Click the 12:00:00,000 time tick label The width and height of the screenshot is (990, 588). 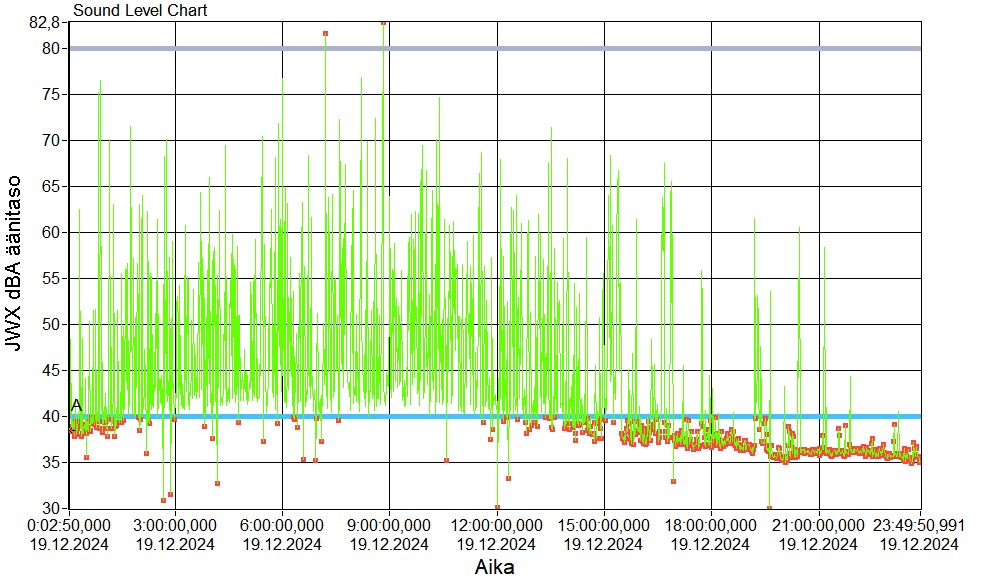(x=497, y=526)
